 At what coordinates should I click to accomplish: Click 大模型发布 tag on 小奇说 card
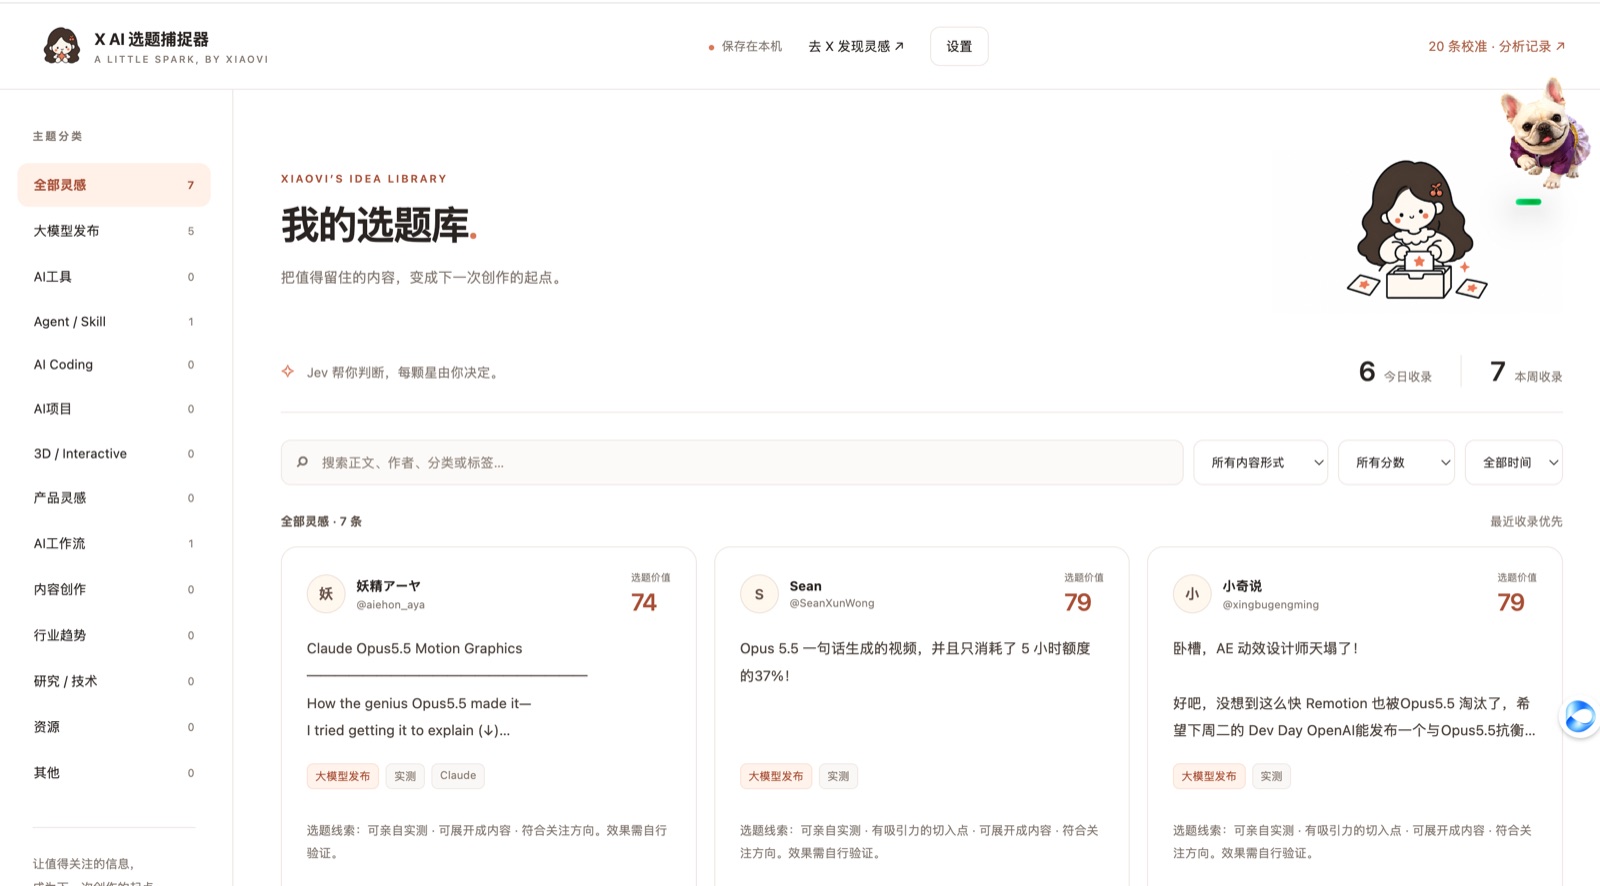(1209, 776)
